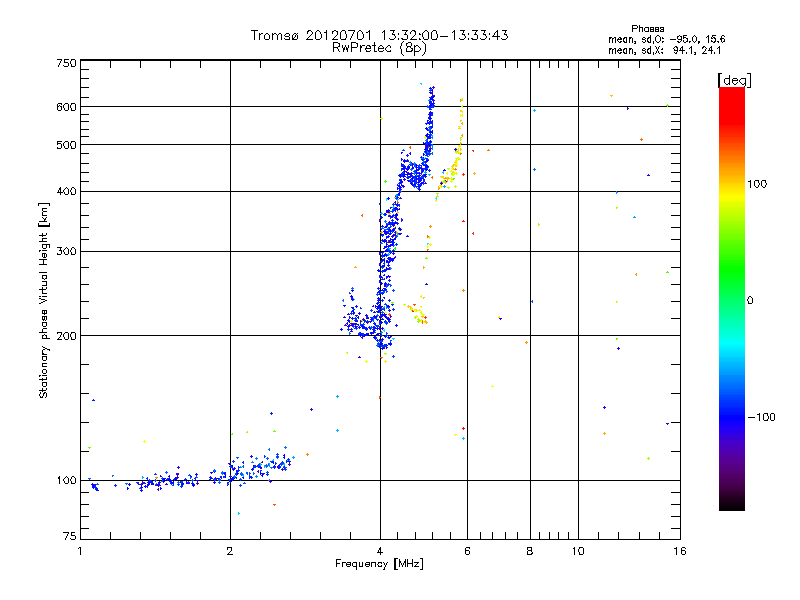Click the colorbar label '100'
The width and height of the screenshot is (800, 600).
tap(757, 184)
